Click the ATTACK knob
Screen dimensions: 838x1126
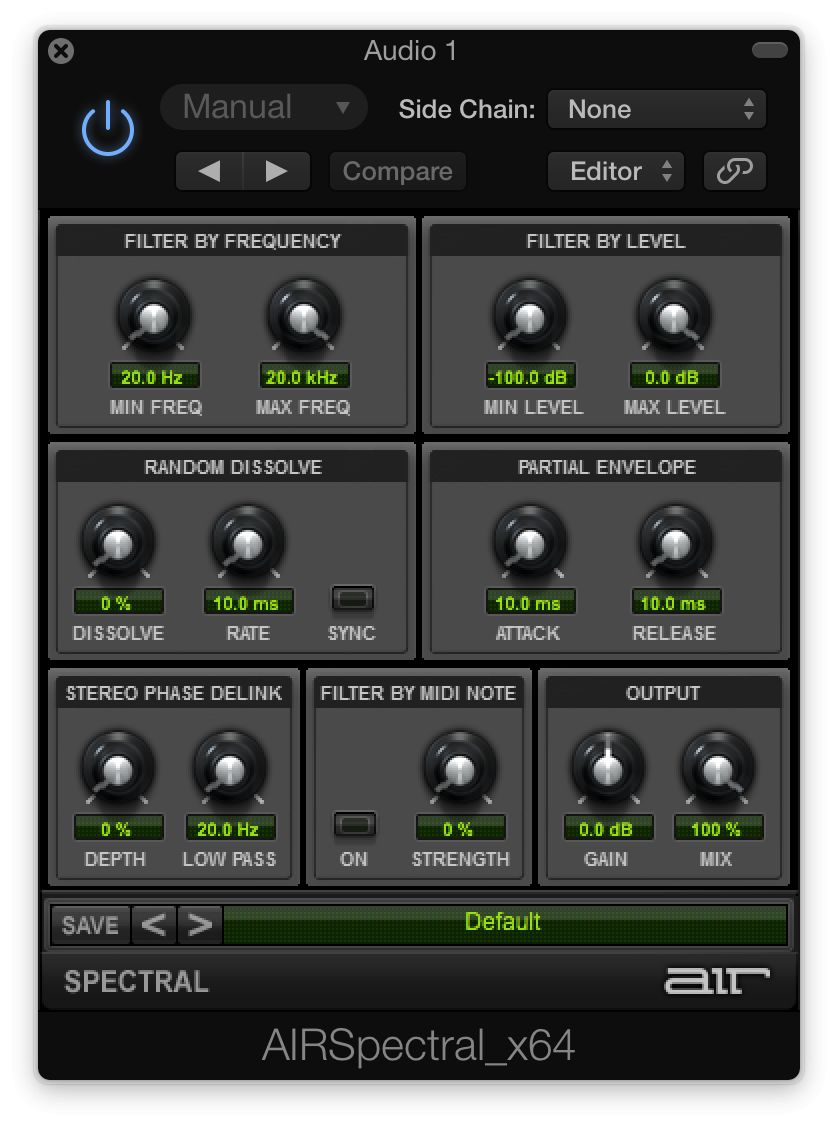530,542
